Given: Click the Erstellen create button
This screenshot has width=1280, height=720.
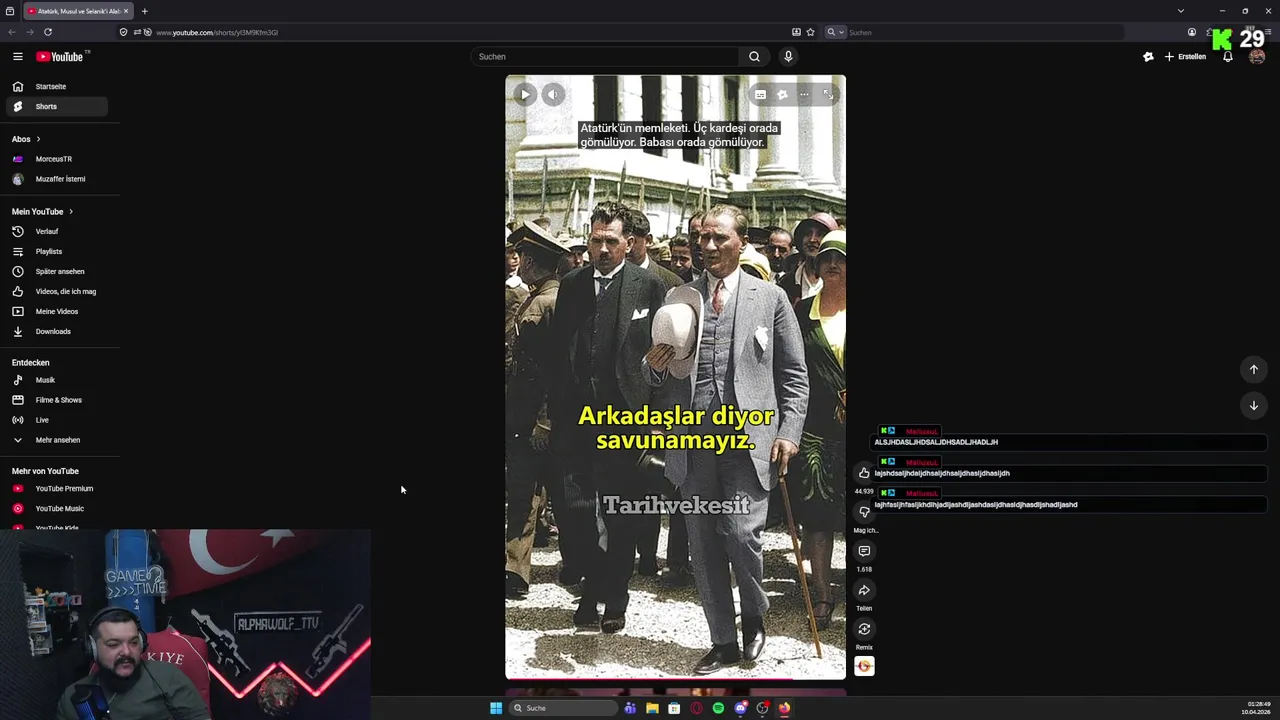Looking at the screenshot, I should pos(1185,57).
